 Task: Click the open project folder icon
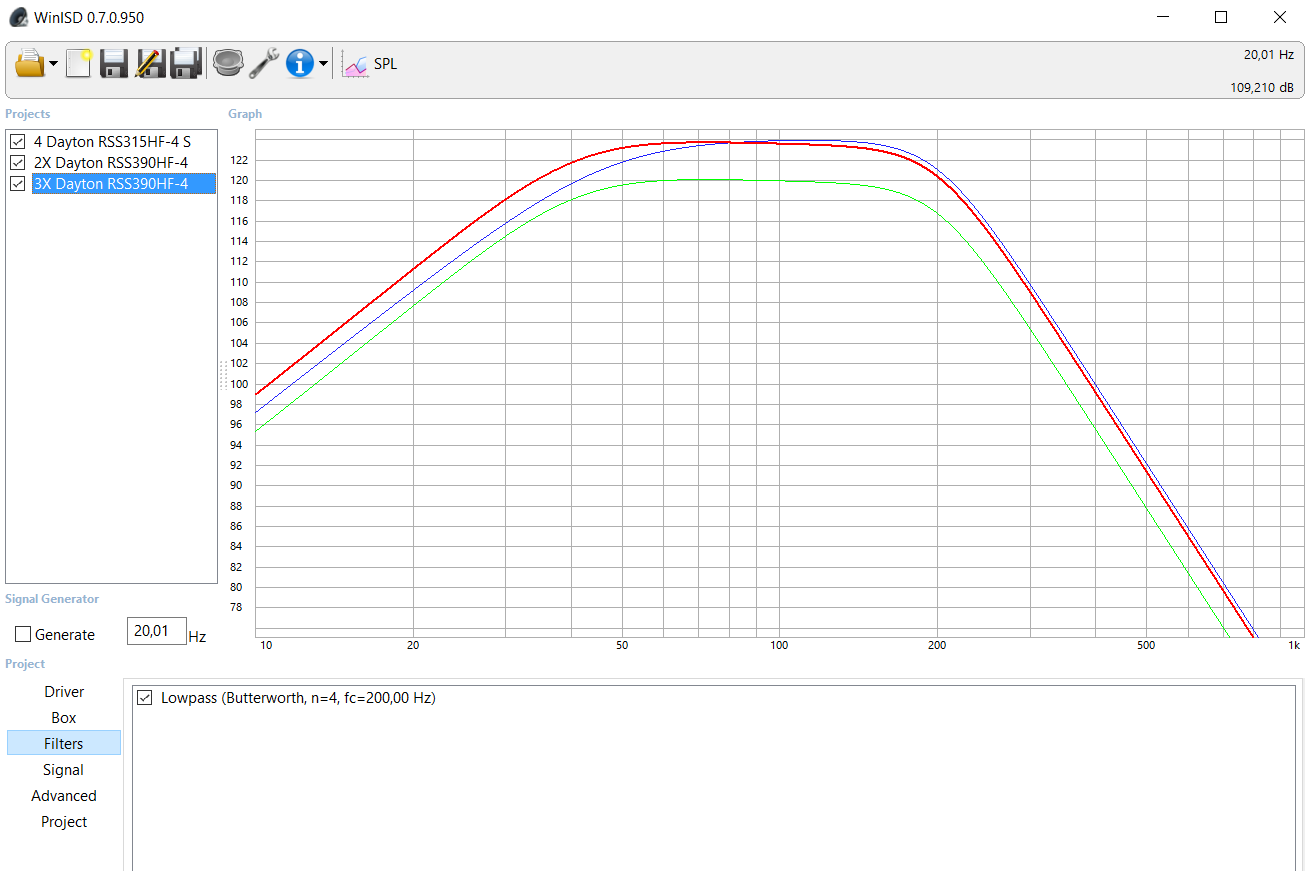coord(29,64)
